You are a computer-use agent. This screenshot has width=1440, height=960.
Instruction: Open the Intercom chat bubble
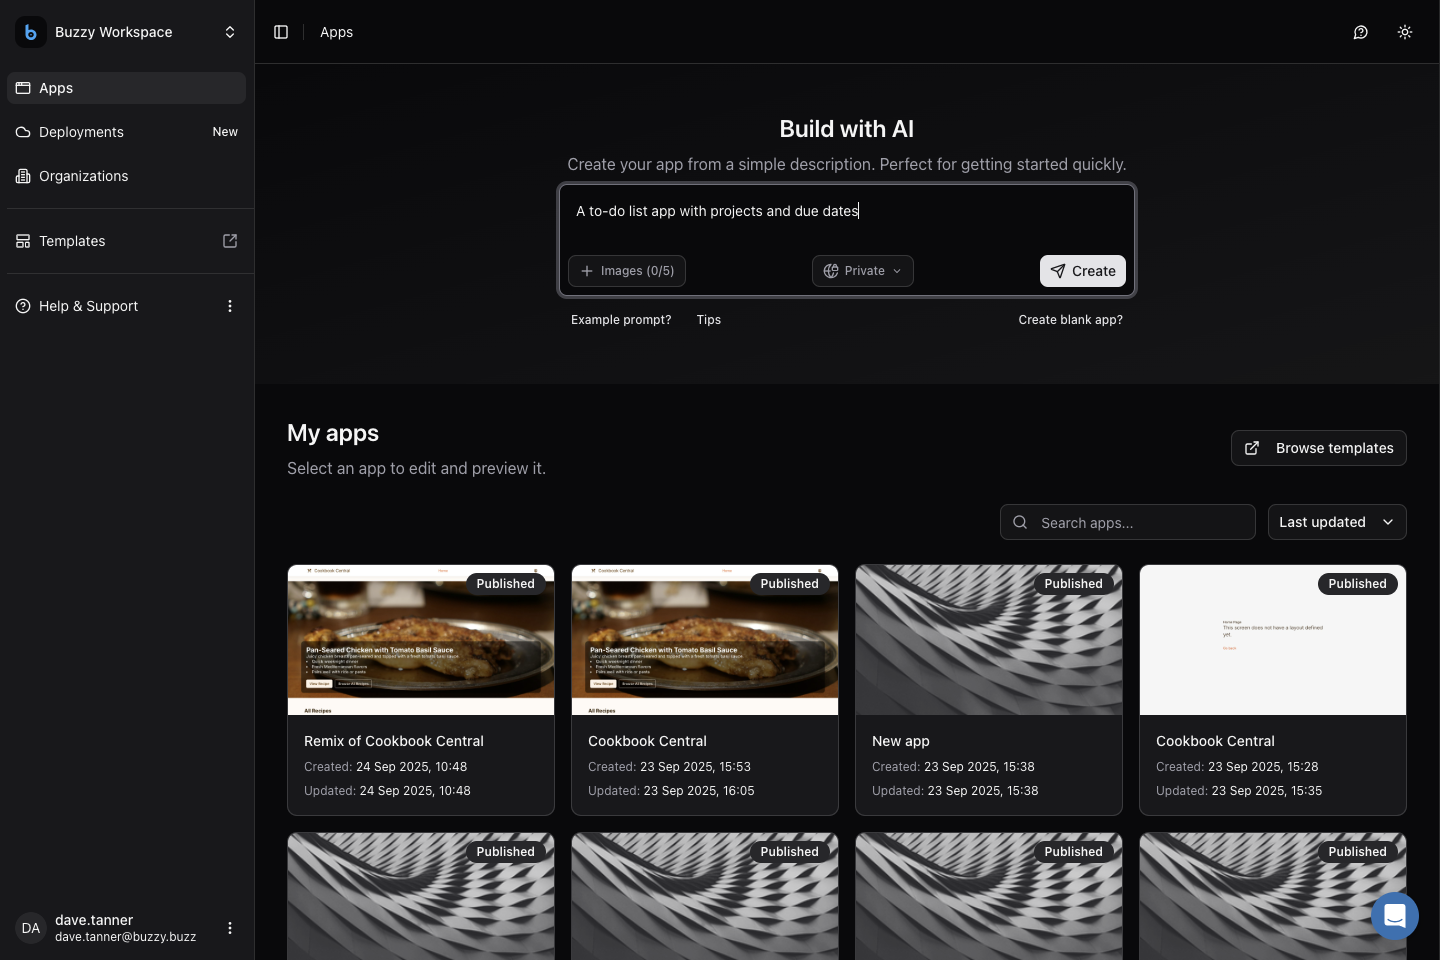[x=1394, y=915]
